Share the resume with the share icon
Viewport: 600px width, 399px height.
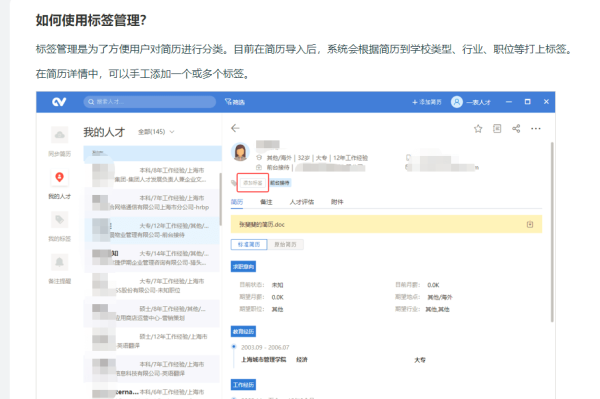click(x=516, y=129)
